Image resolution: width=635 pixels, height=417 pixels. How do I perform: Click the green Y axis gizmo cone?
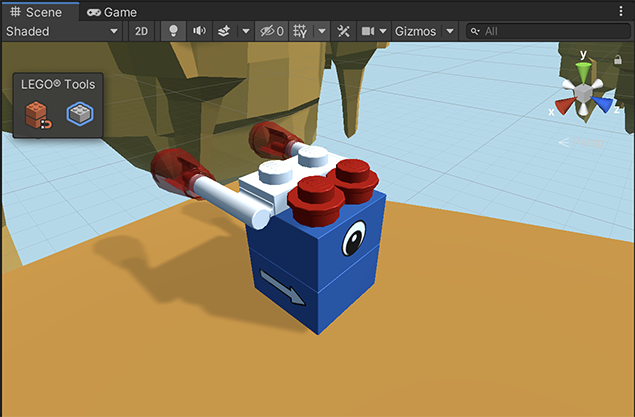click(x=583, y=72)
